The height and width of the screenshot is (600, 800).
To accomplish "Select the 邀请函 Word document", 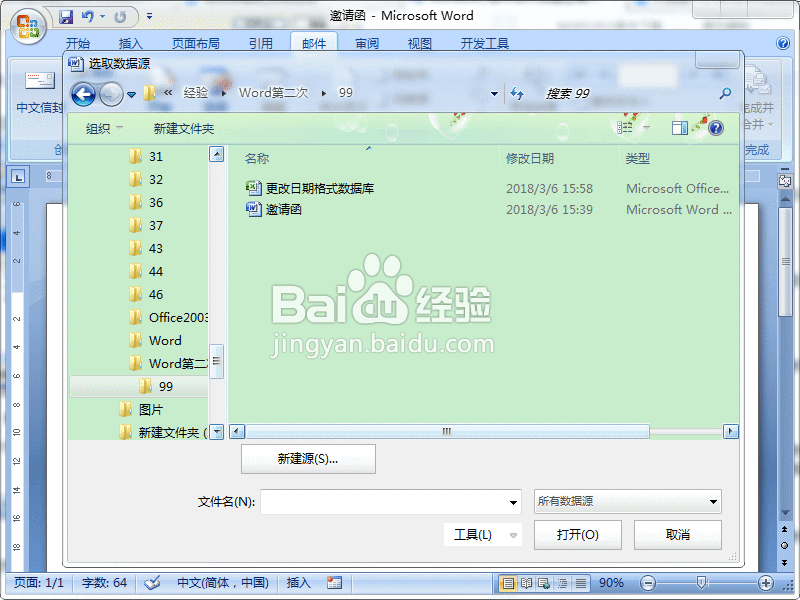I will click(x=274, y=209).
